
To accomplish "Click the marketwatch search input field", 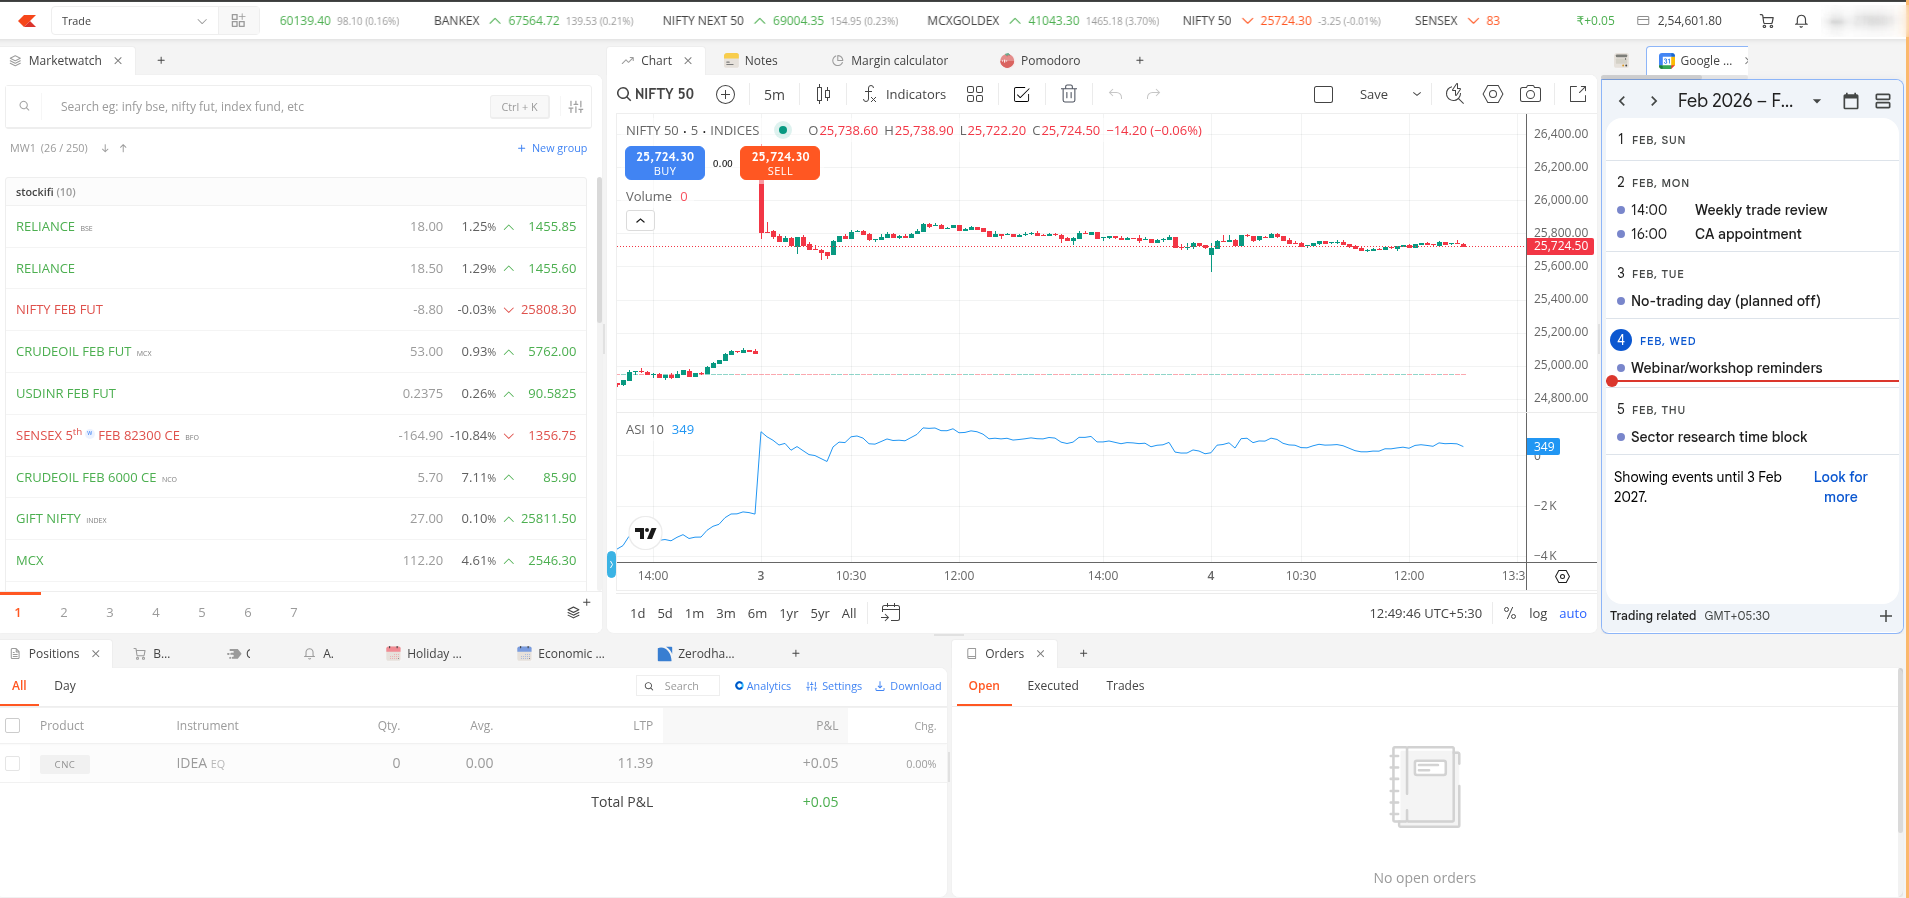I will coord(270,107).
